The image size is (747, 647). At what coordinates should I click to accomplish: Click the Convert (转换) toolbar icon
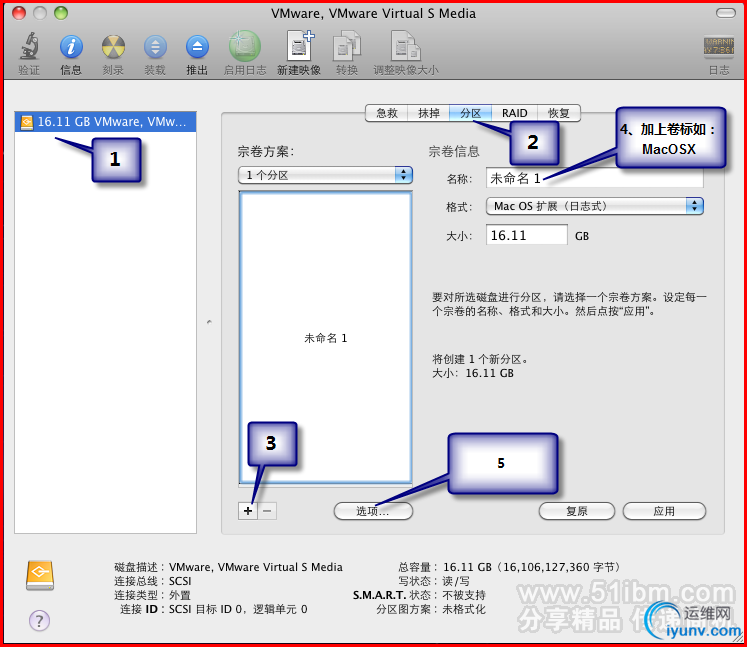(346, 46)
